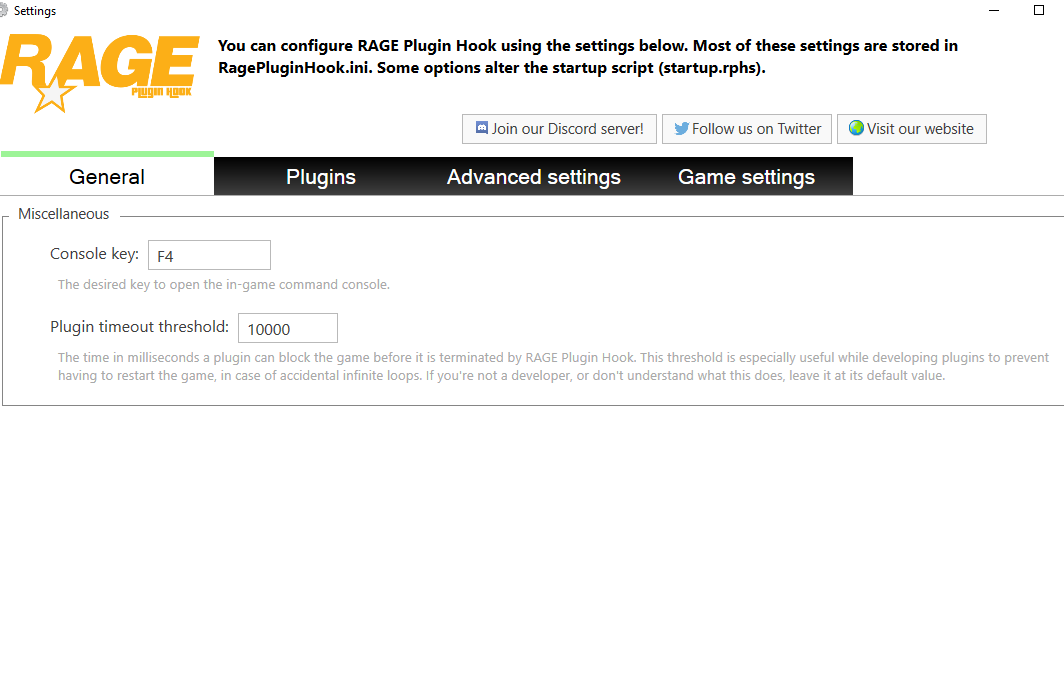Click the timeout threshold description text
Image resolution: width=1064 pixels, height=686 pixels.
pos(553,366)
